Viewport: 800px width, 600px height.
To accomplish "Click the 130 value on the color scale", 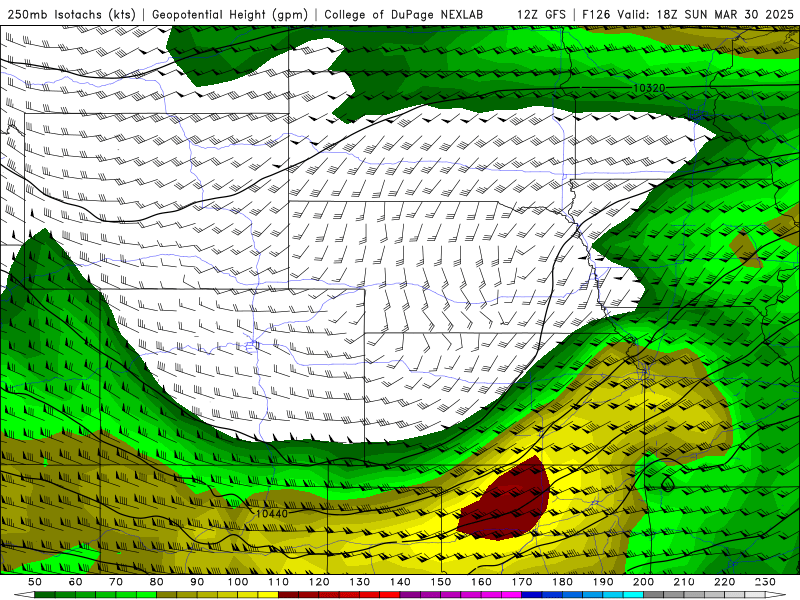I will tap(360, 582).
